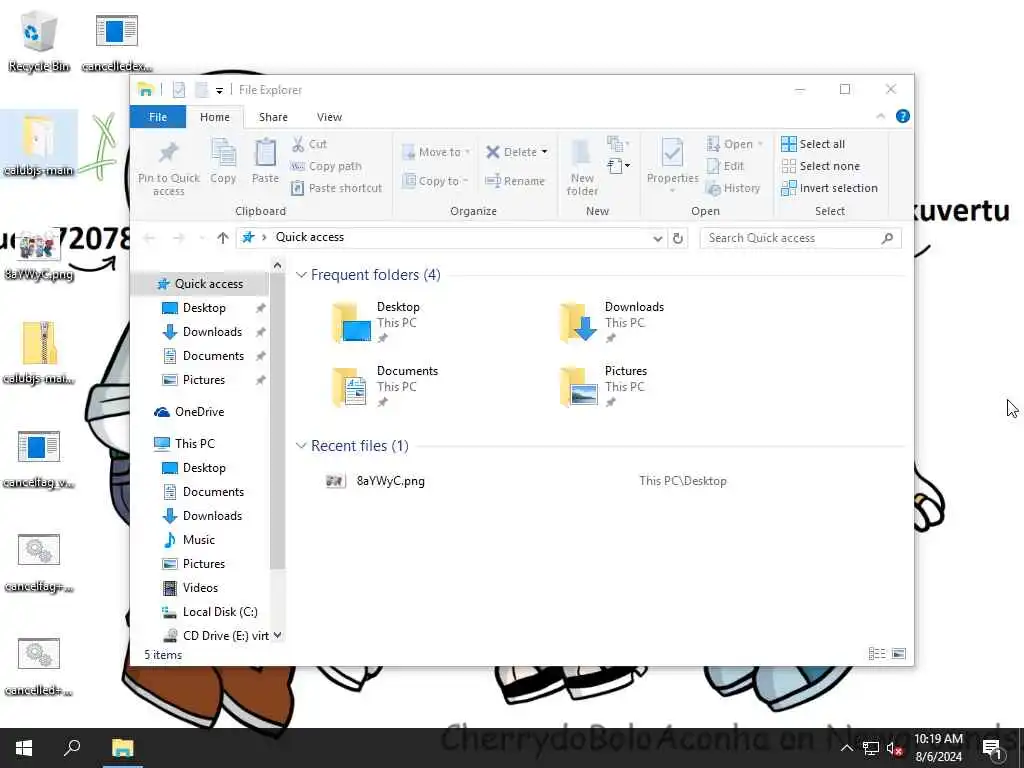1024x768 pixels.
Task: Select Quick access in navigation pane
Action: 201,283
